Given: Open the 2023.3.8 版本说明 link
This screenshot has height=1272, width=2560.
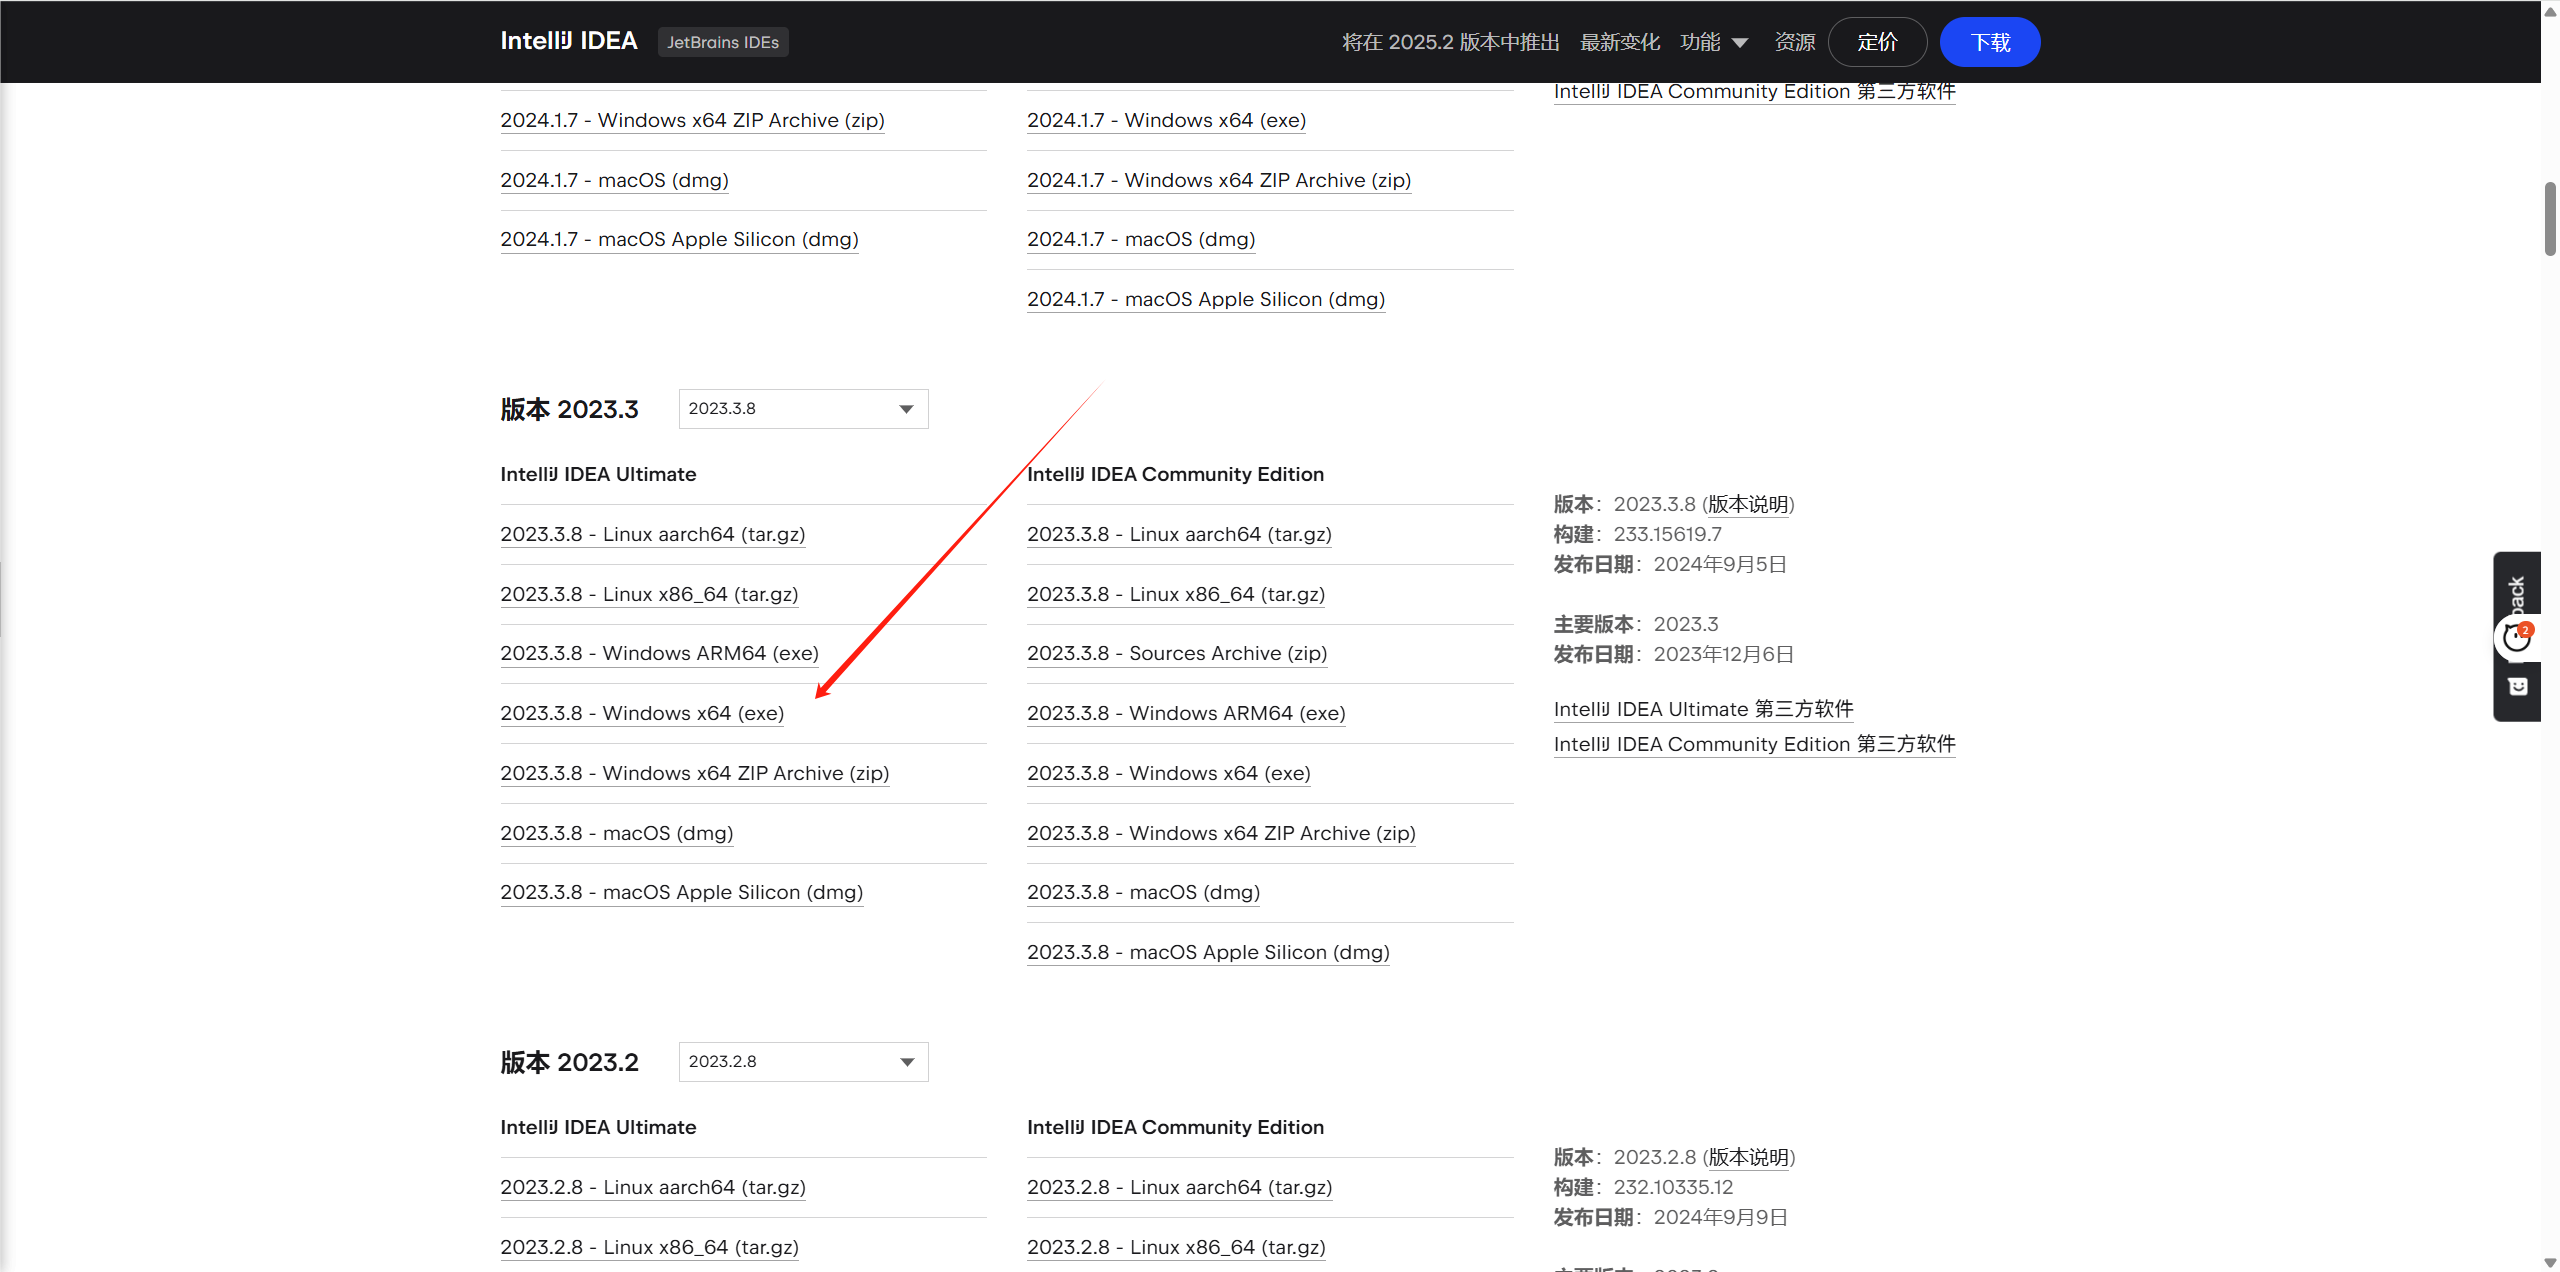Looking at the screenshot, I should 1747,505.
